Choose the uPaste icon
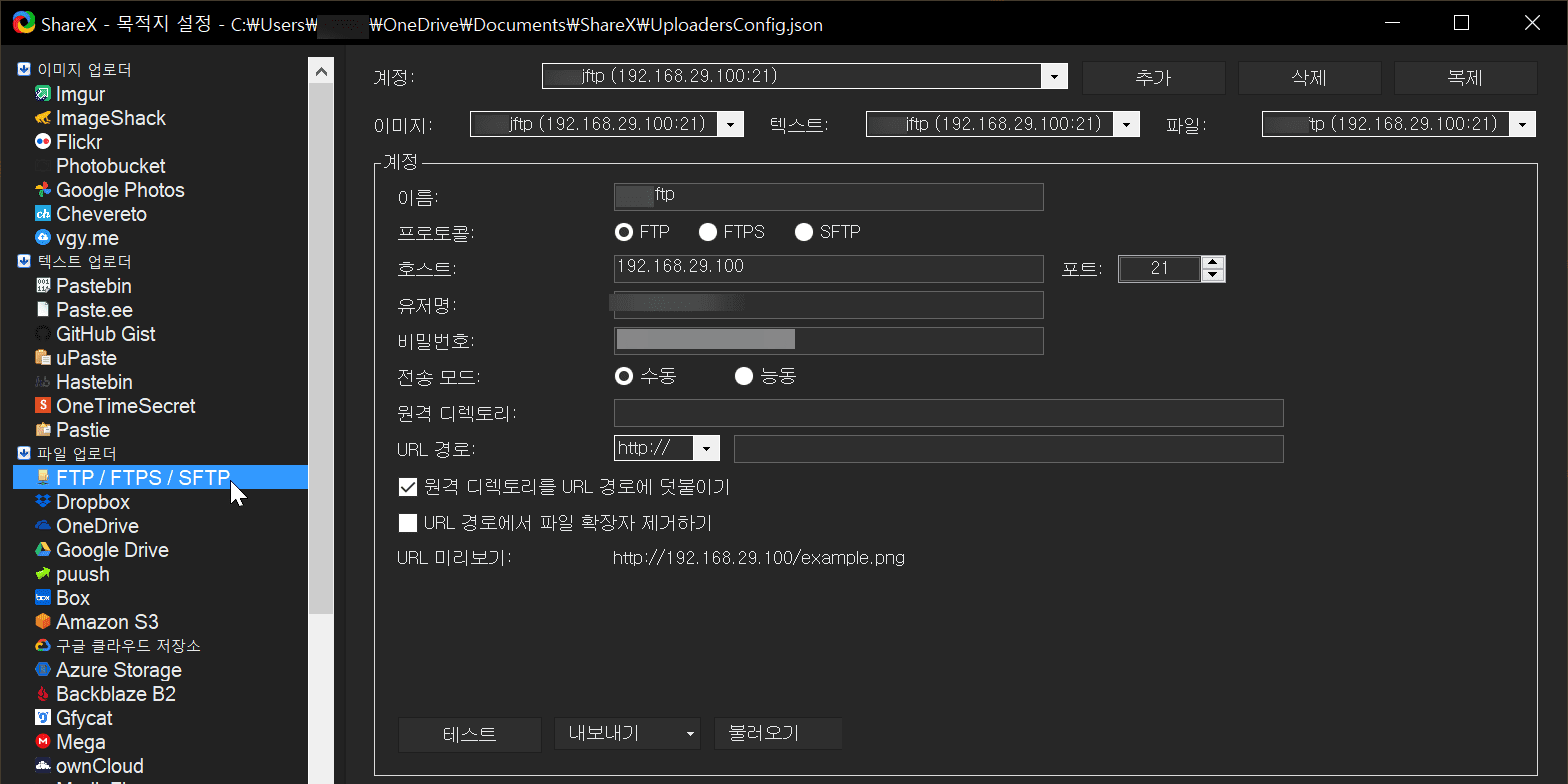The width and height of the screenshot is (1568, 784). [x=43, y=358]
